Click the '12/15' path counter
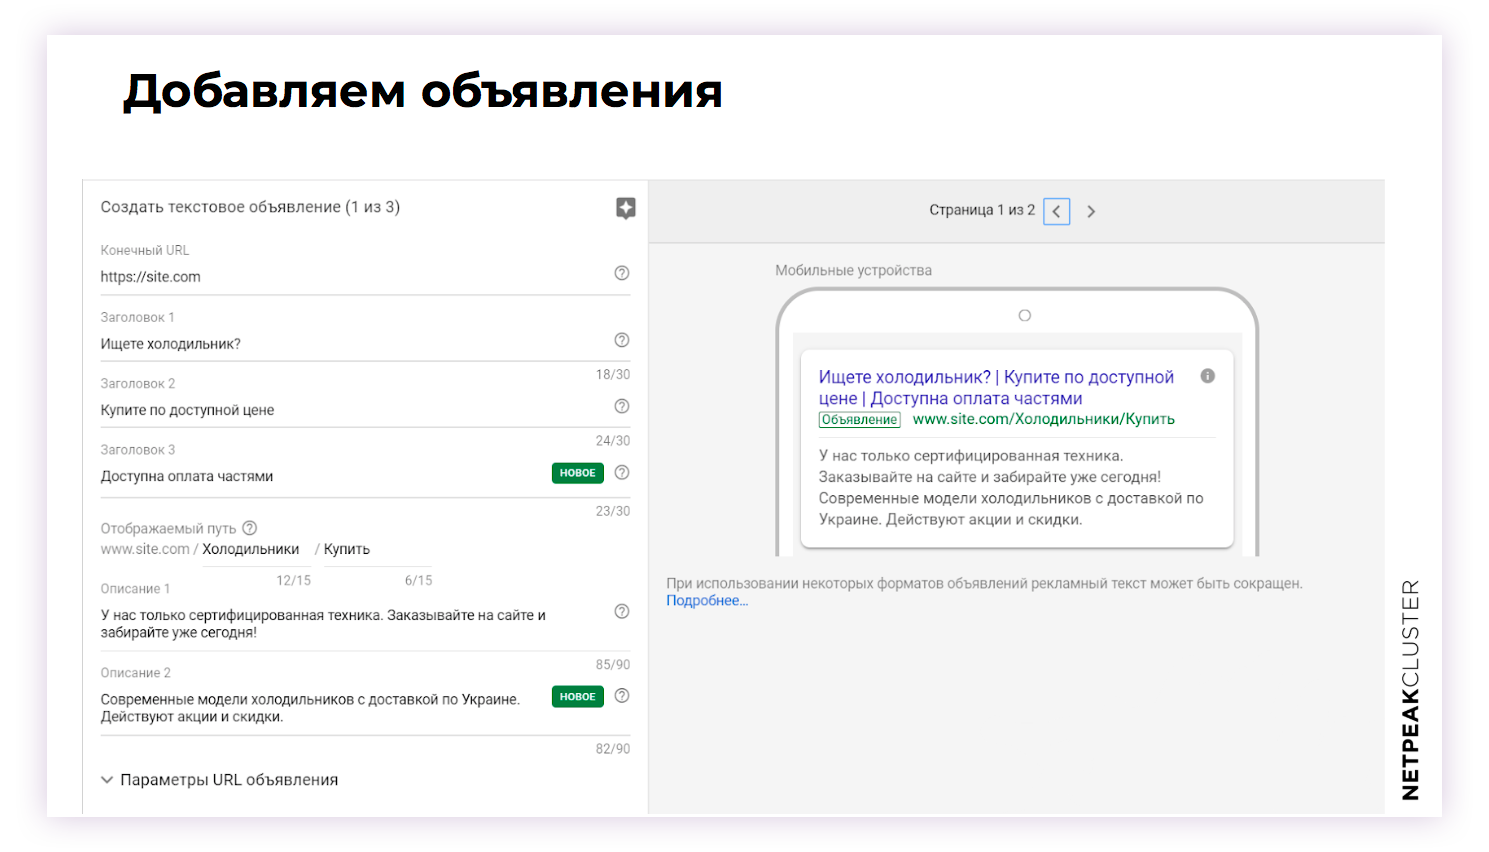 tap(294, 580)
